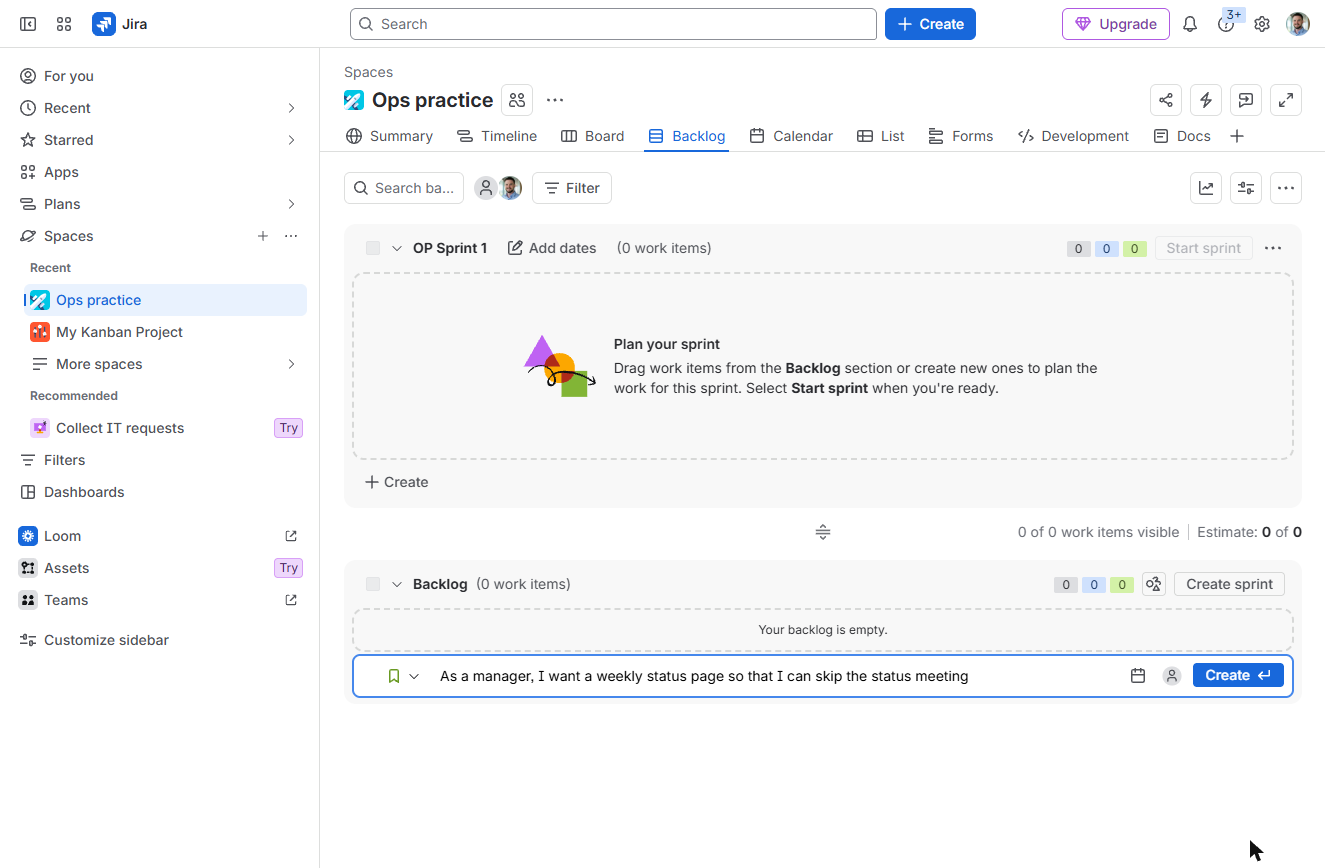Expand More spaces in the sidebar
Image resolution: width=1325 pixels, height=868 pixels.
[291, 364]
